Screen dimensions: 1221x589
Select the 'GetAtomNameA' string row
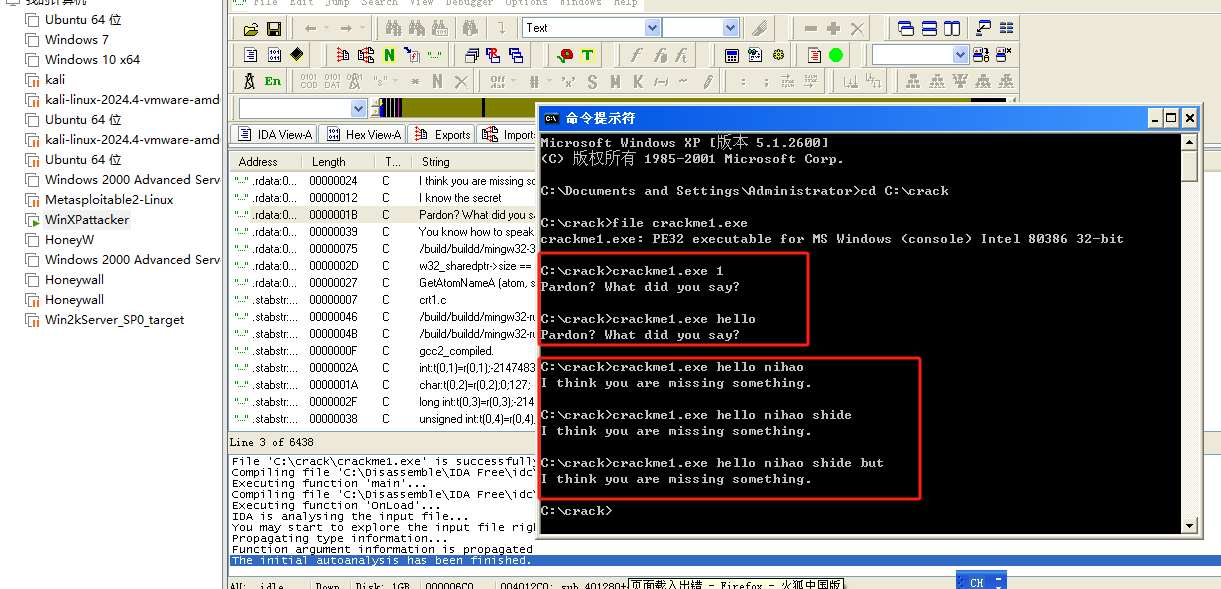click(x=383, y=283)
